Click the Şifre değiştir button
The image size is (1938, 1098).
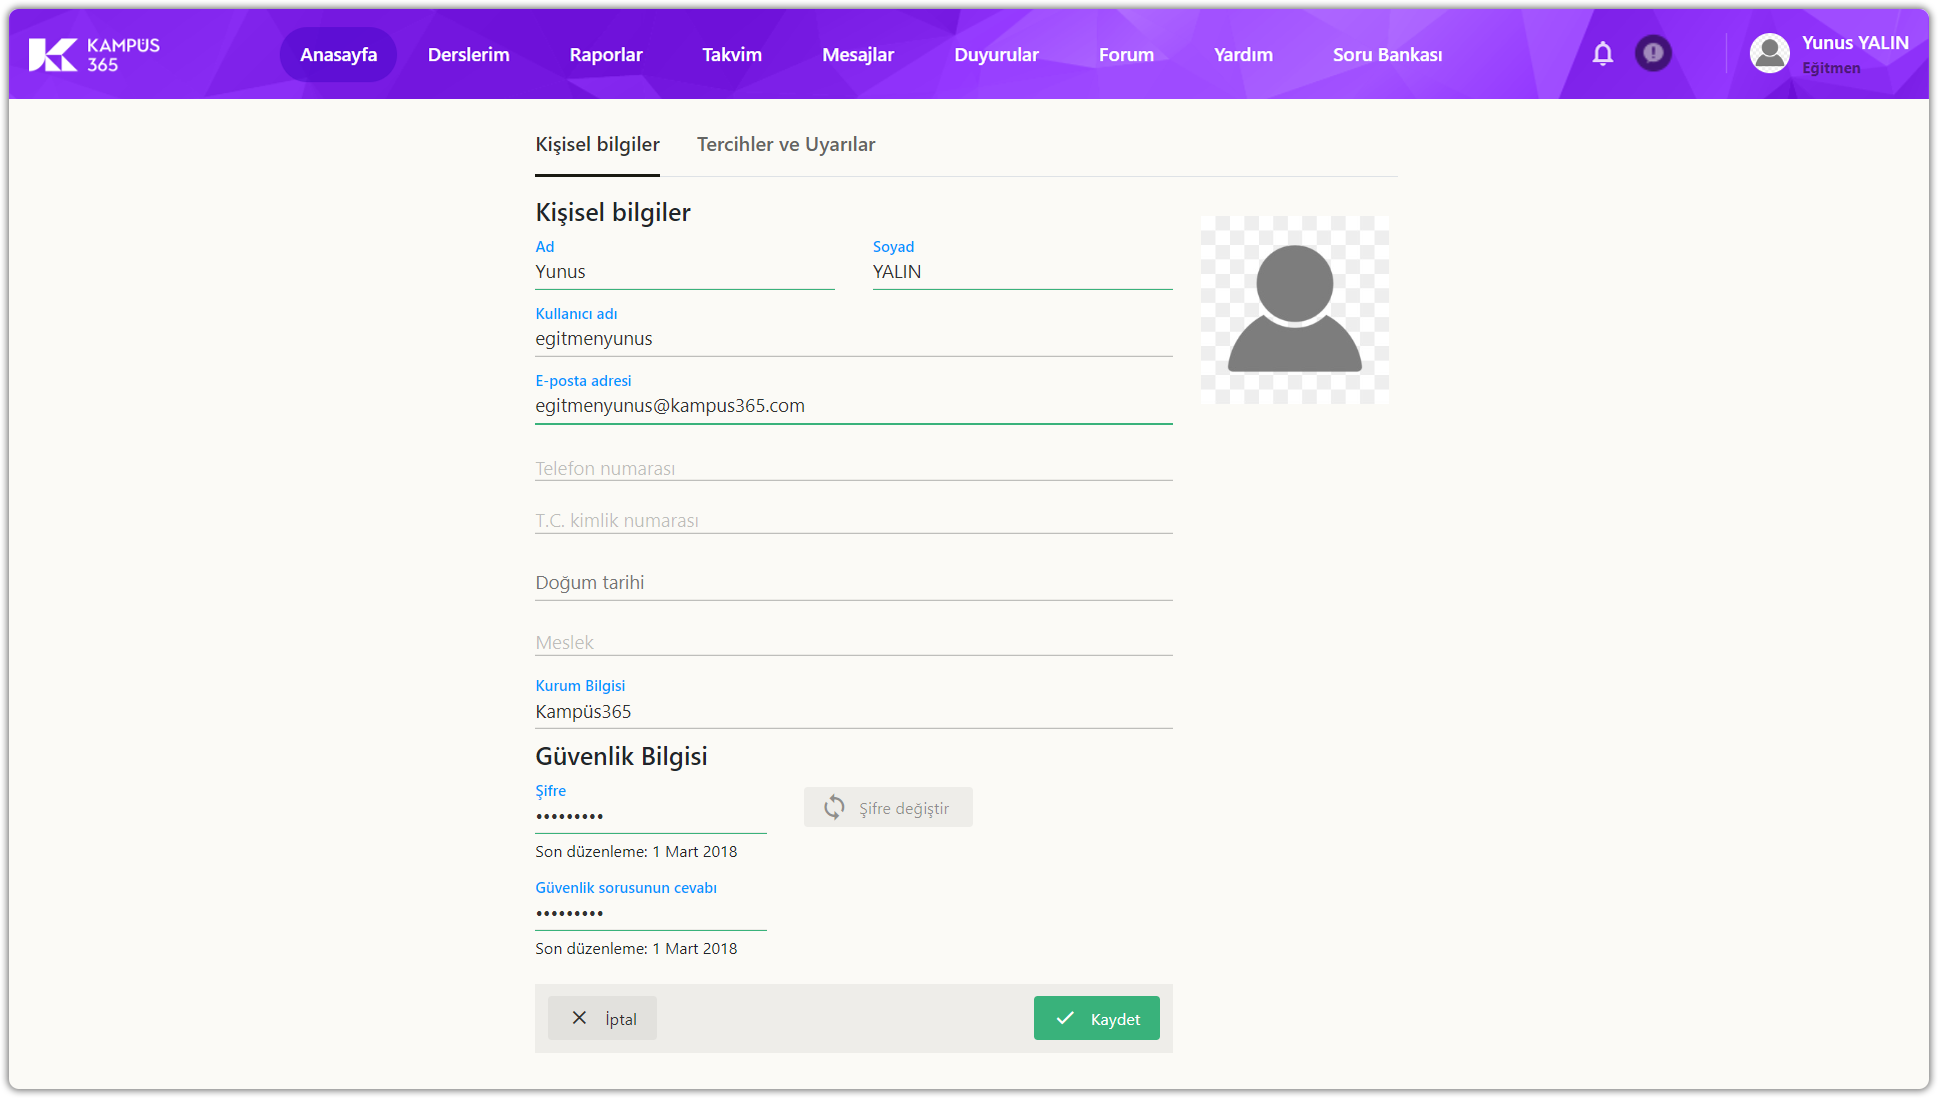click(x=888, y=808)
